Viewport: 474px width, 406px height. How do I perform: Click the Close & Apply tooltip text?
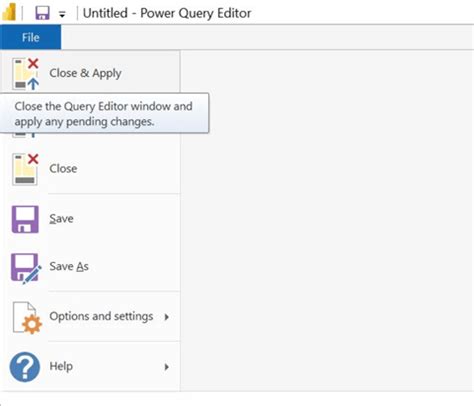(103, 114)
